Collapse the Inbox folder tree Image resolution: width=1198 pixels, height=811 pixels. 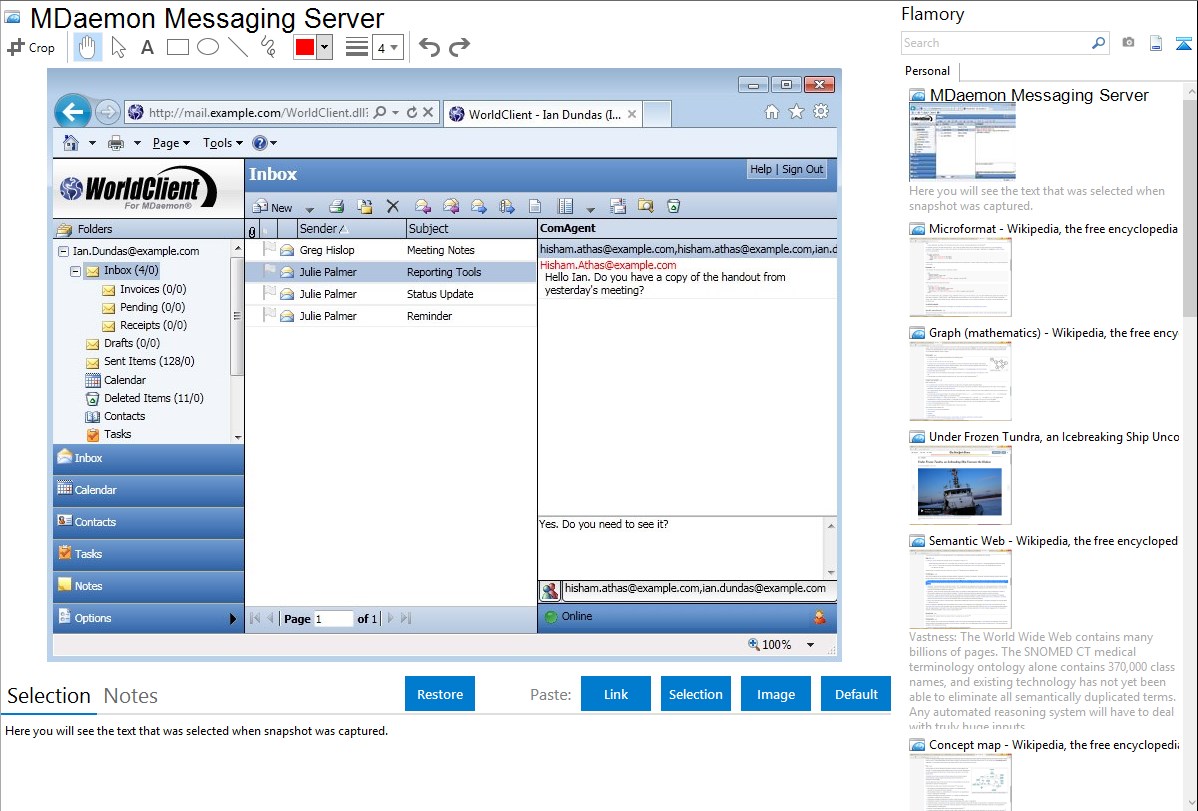point(76,271)
